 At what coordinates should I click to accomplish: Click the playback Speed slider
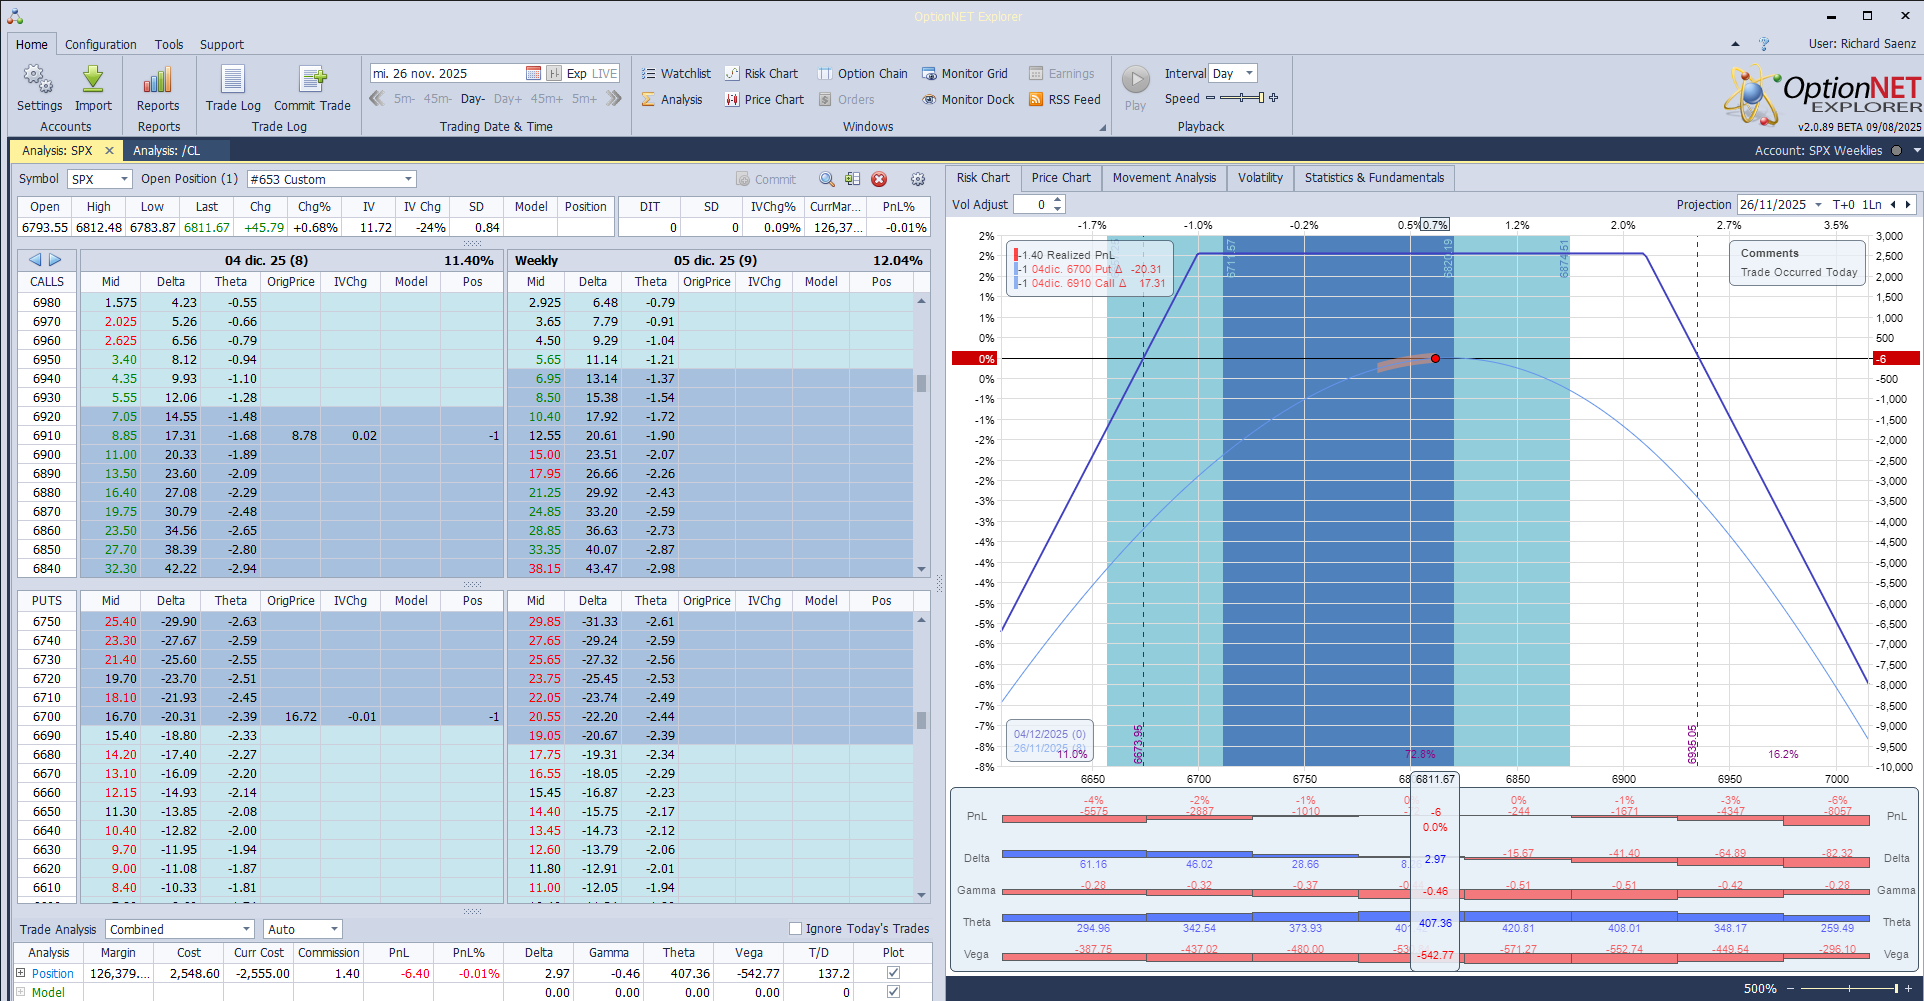(x=1241, y=98)
